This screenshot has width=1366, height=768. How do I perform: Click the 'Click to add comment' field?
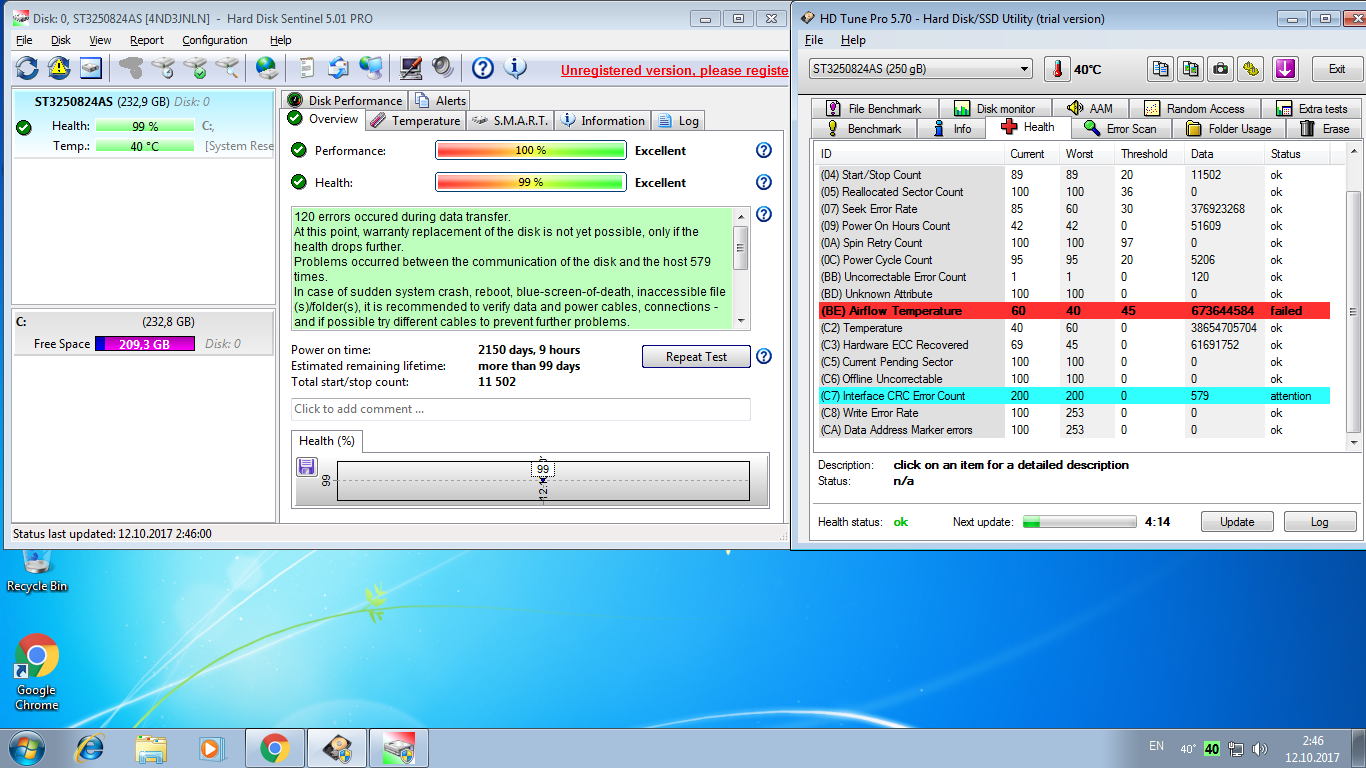click(x=520, y=409)
